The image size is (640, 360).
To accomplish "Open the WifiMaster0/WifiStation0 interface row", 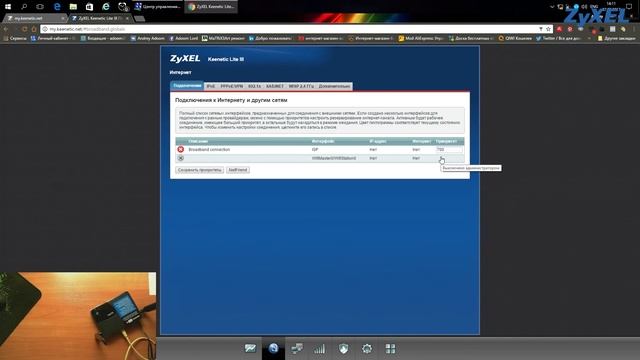I will pyautogui.click(x=320, y=158).
